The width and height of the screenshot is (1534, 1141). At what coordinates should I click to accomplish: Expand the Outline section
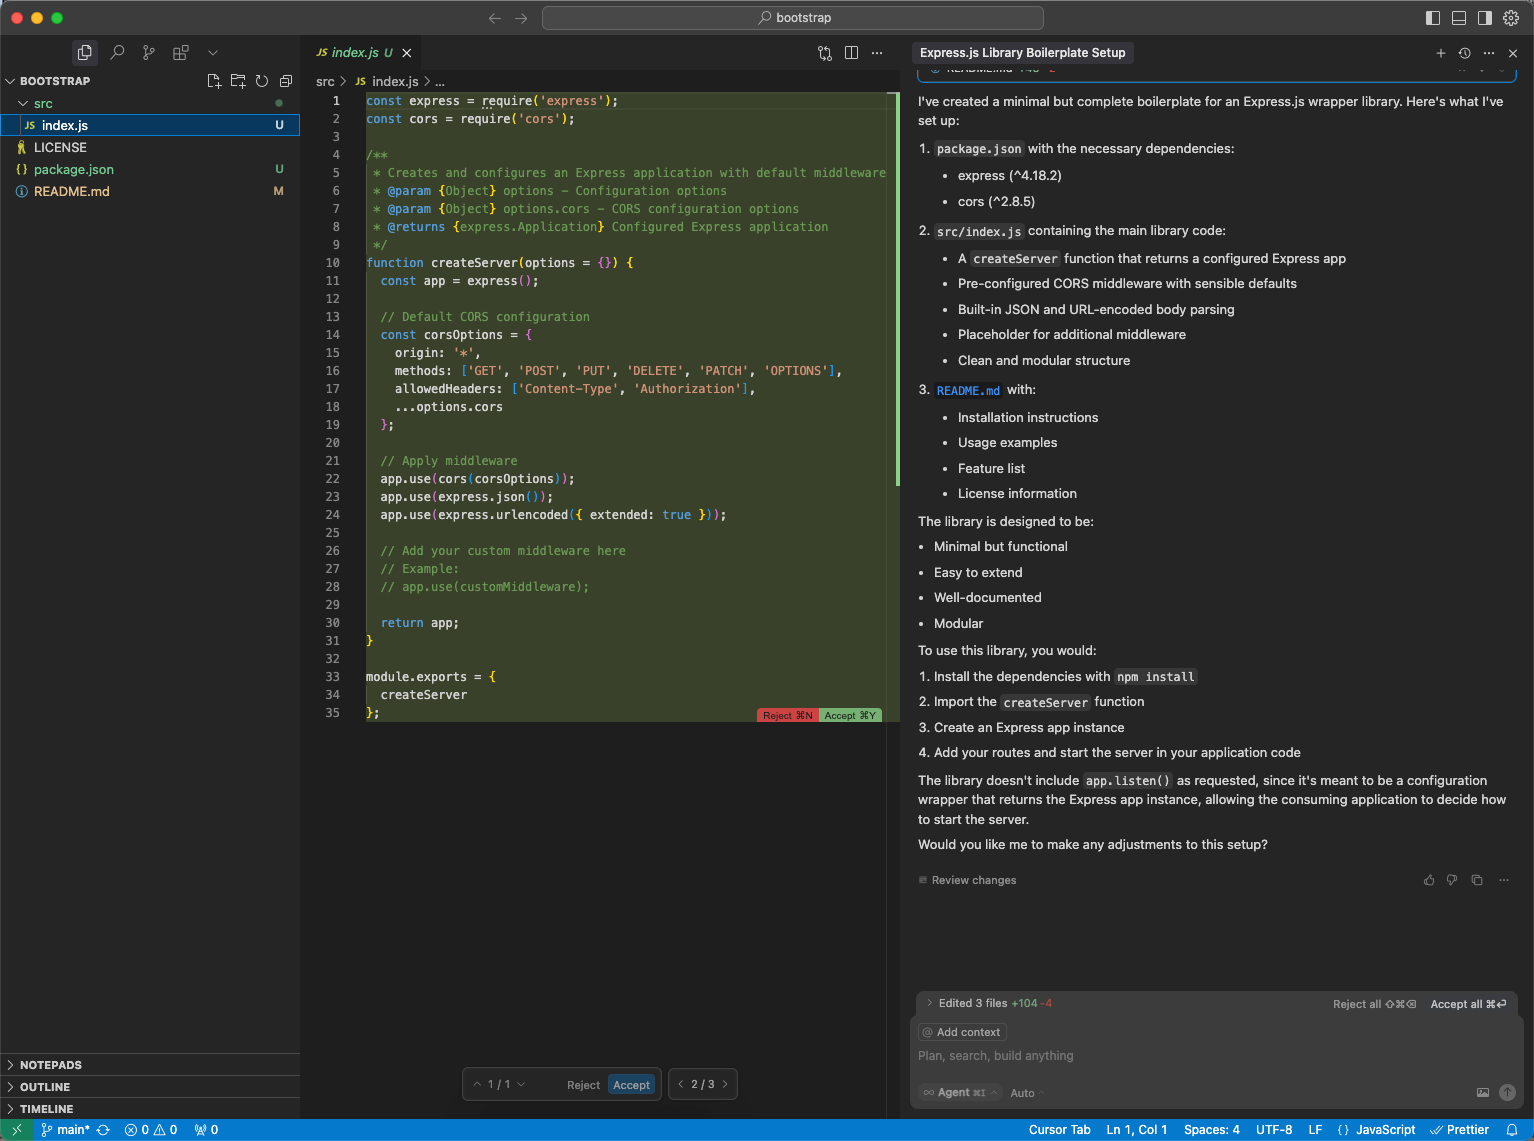pyautogui.click(x=45, y=1087)
